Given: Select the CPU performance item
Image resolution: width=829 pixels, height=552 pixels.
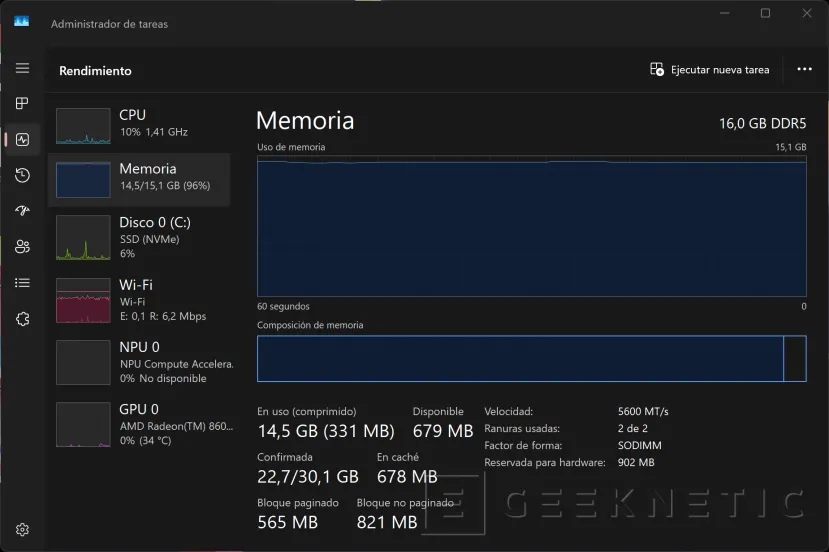Looking at the screenshot, I should coord(139,125).
